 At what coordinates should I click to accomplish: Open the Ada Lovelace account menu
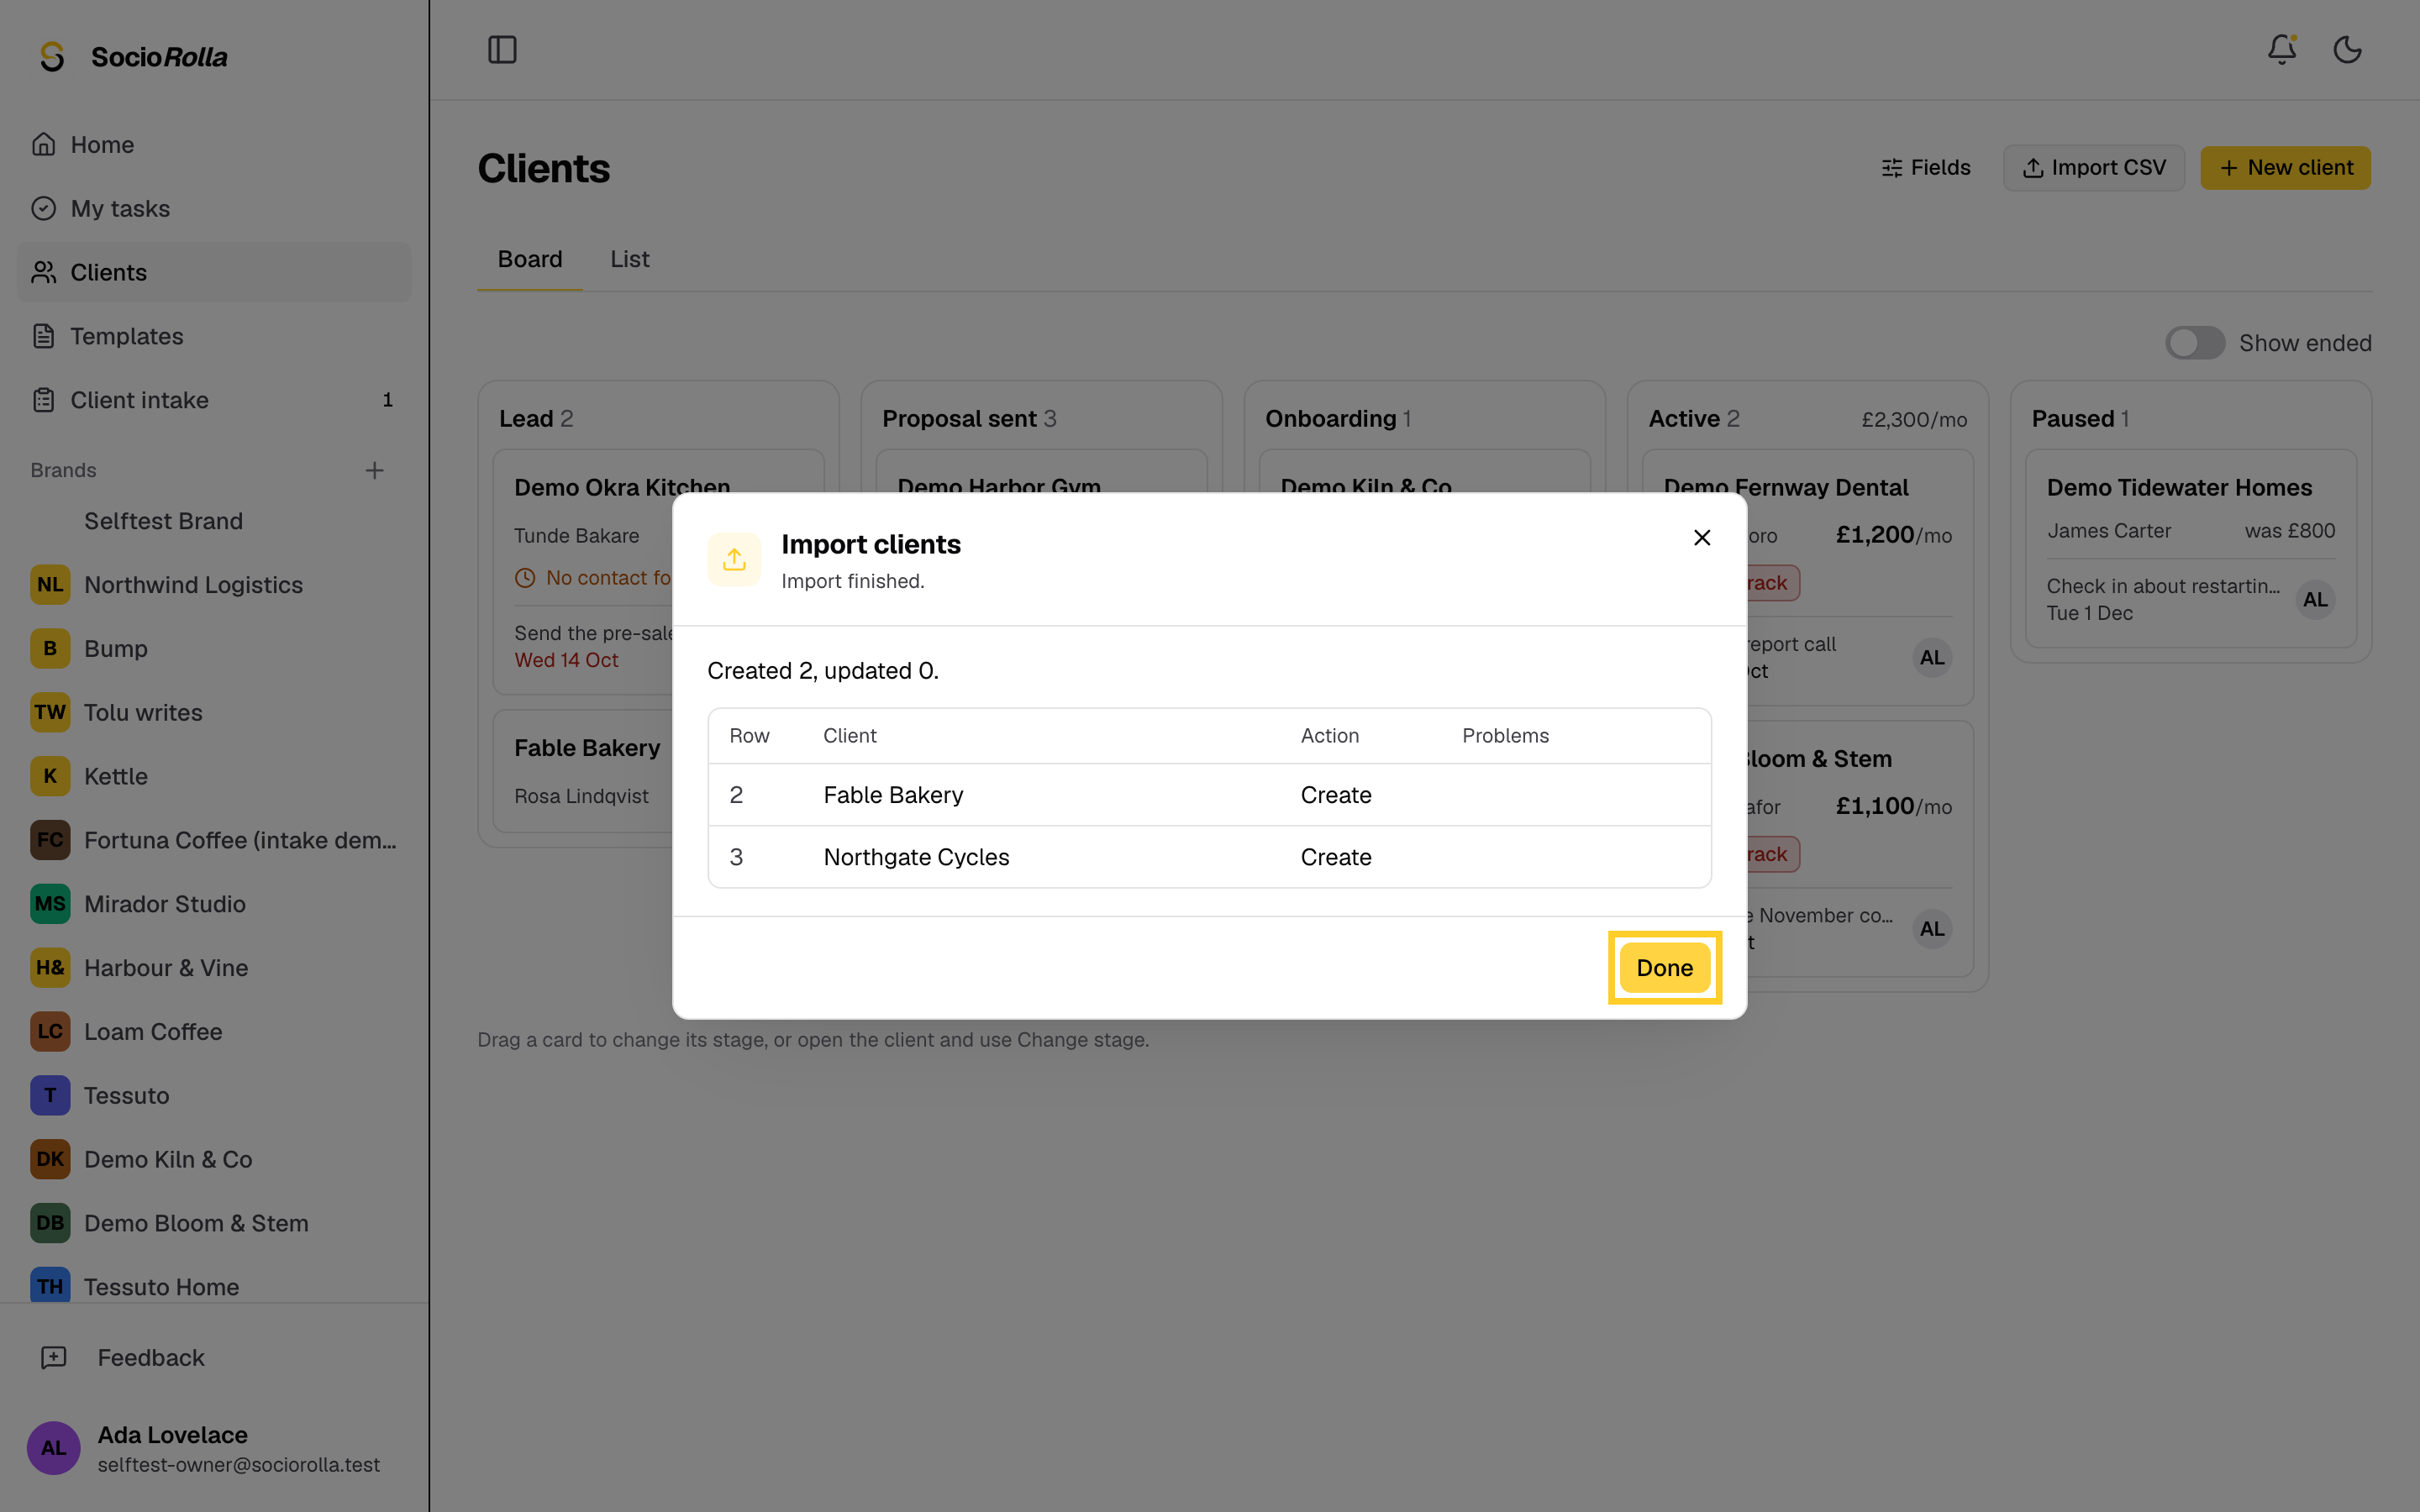(x=214, y=1448)
